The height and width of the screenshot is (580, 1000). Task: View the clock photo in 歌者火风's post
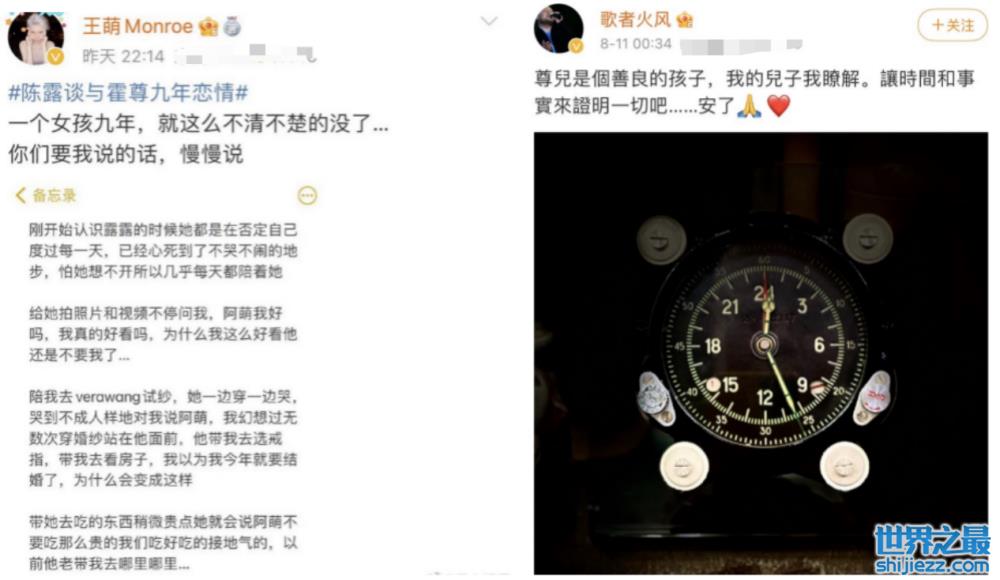click(x=761, y=353)
